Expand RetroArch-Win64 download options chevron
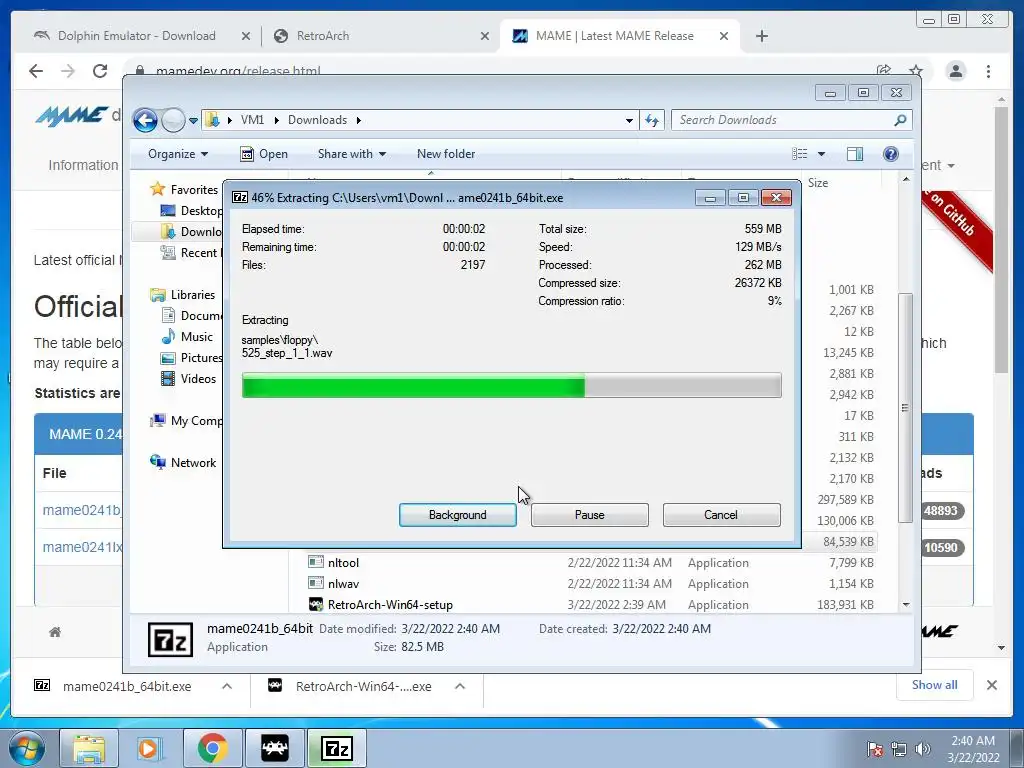The width and height of the screenshot is (1024, 768). pos(460,686)
